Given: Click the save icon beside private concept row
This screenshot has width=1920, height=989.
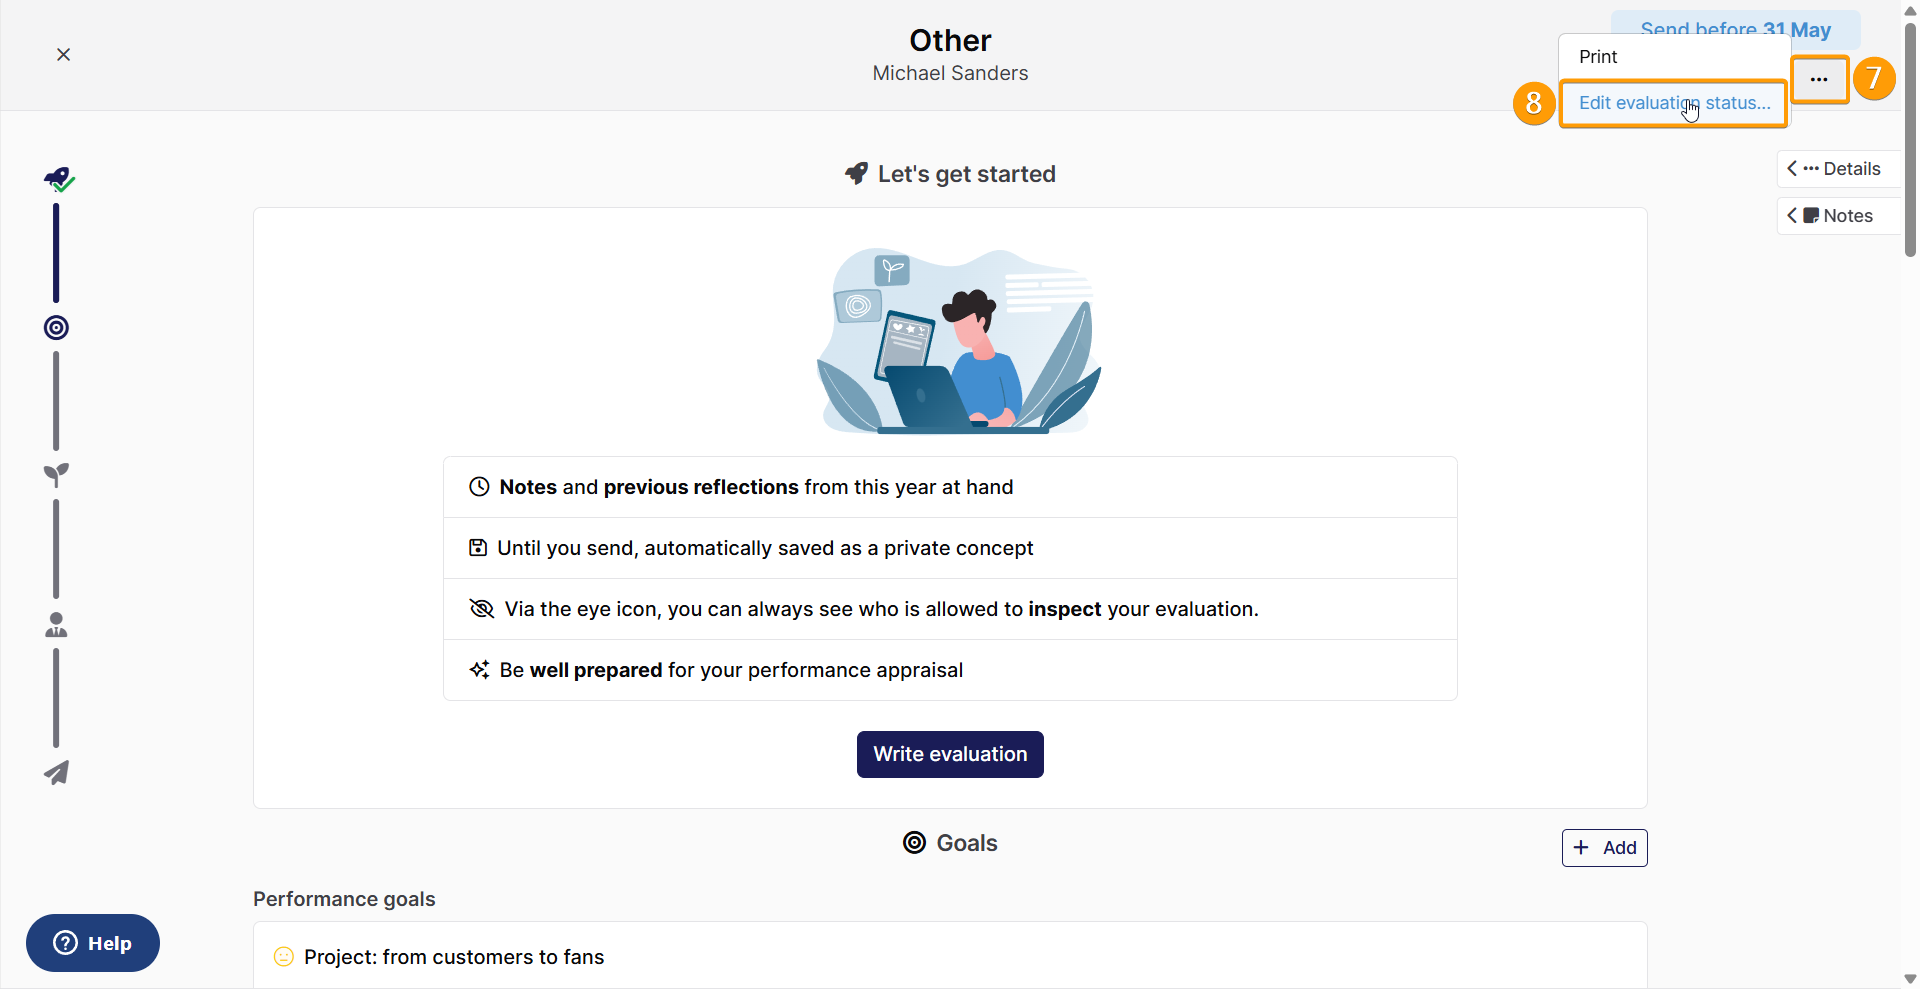Looking at the screenshot, I should (478, 548).
